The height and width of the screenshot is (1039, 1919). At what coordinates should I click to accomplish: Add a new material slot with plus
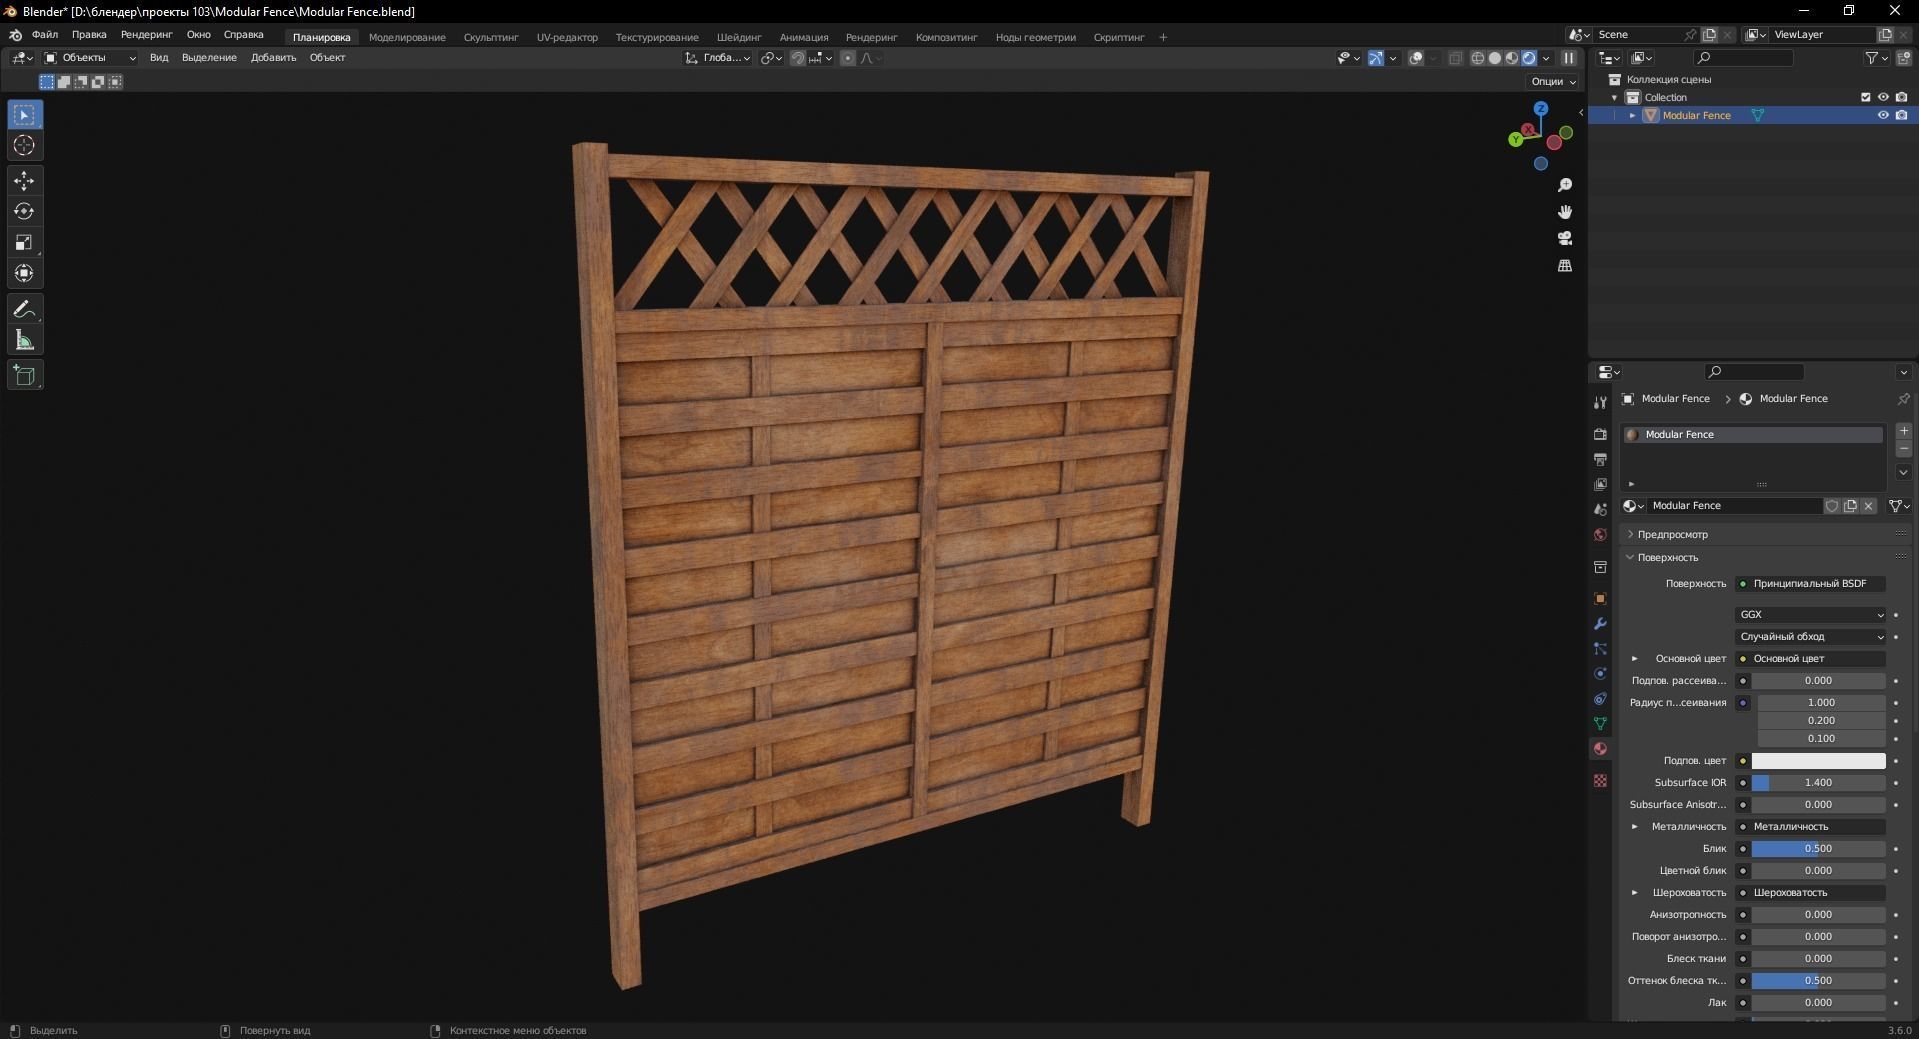(1903, 431)
